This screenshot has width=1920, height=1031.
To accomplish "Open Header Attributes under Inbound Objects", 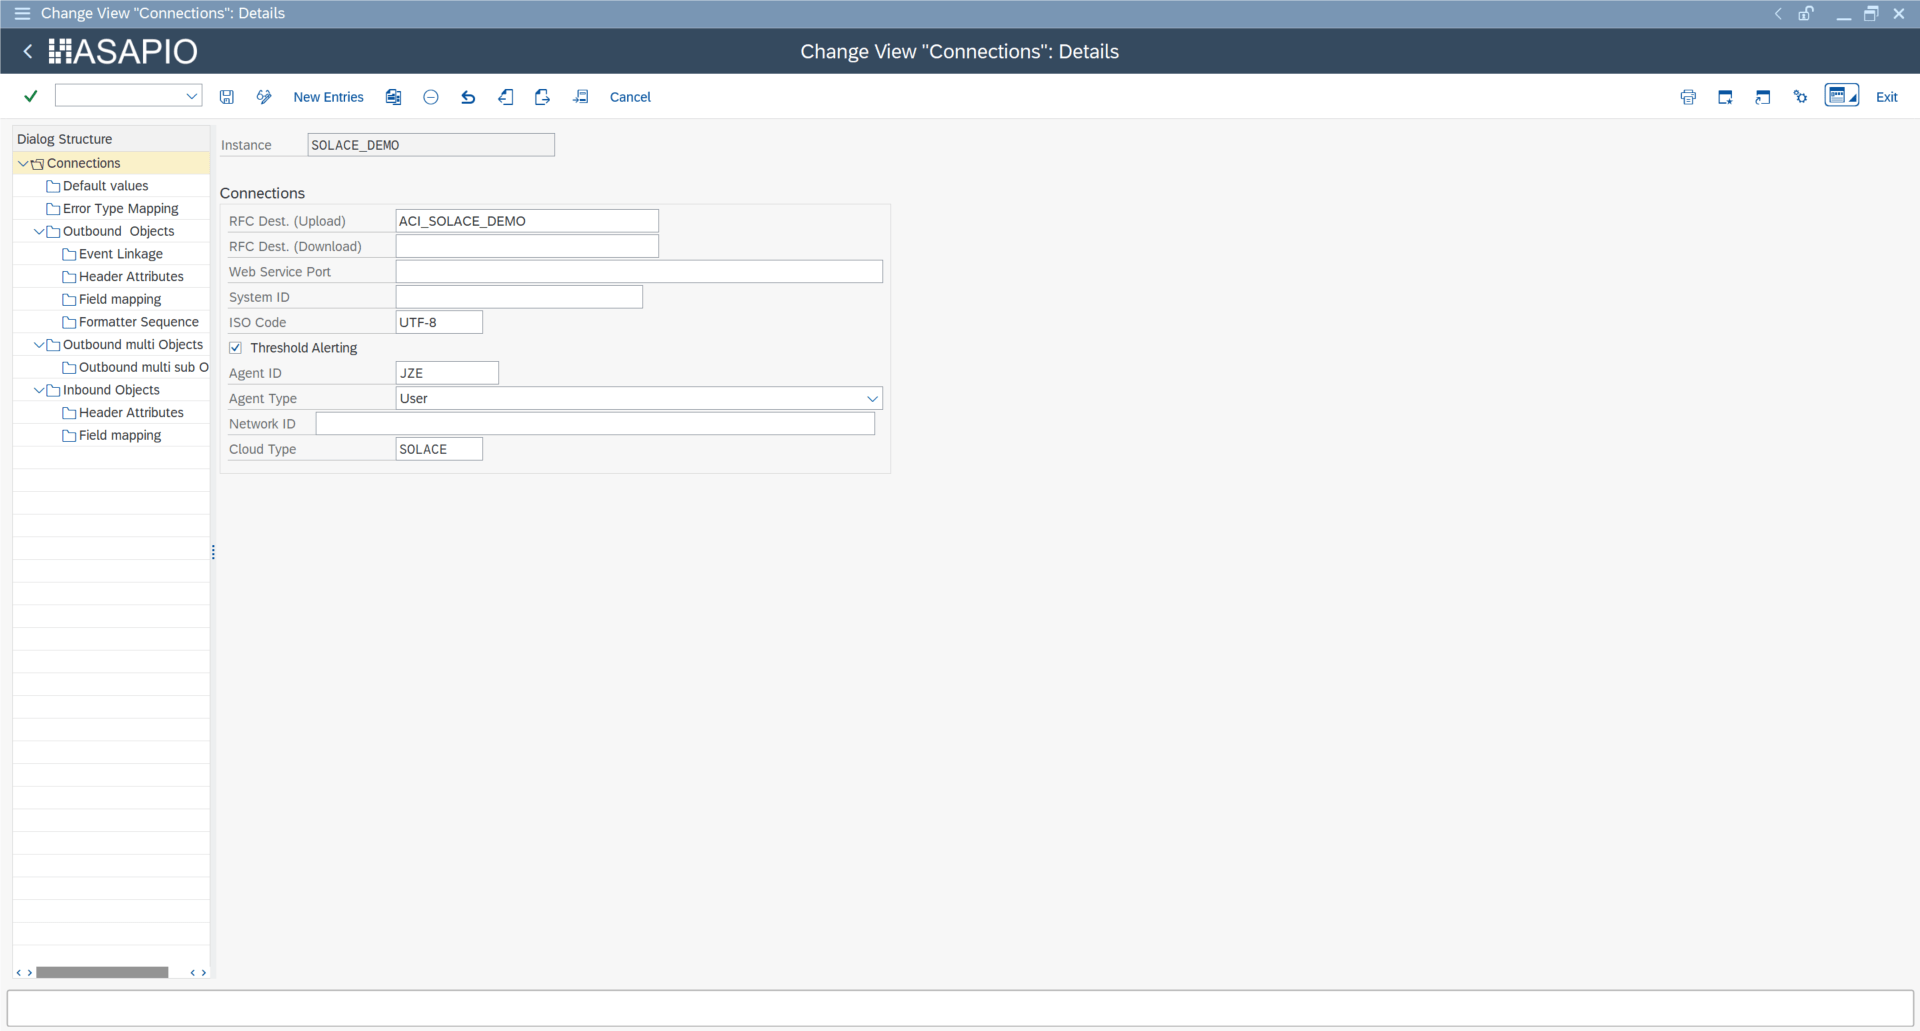I will [131, 413].
